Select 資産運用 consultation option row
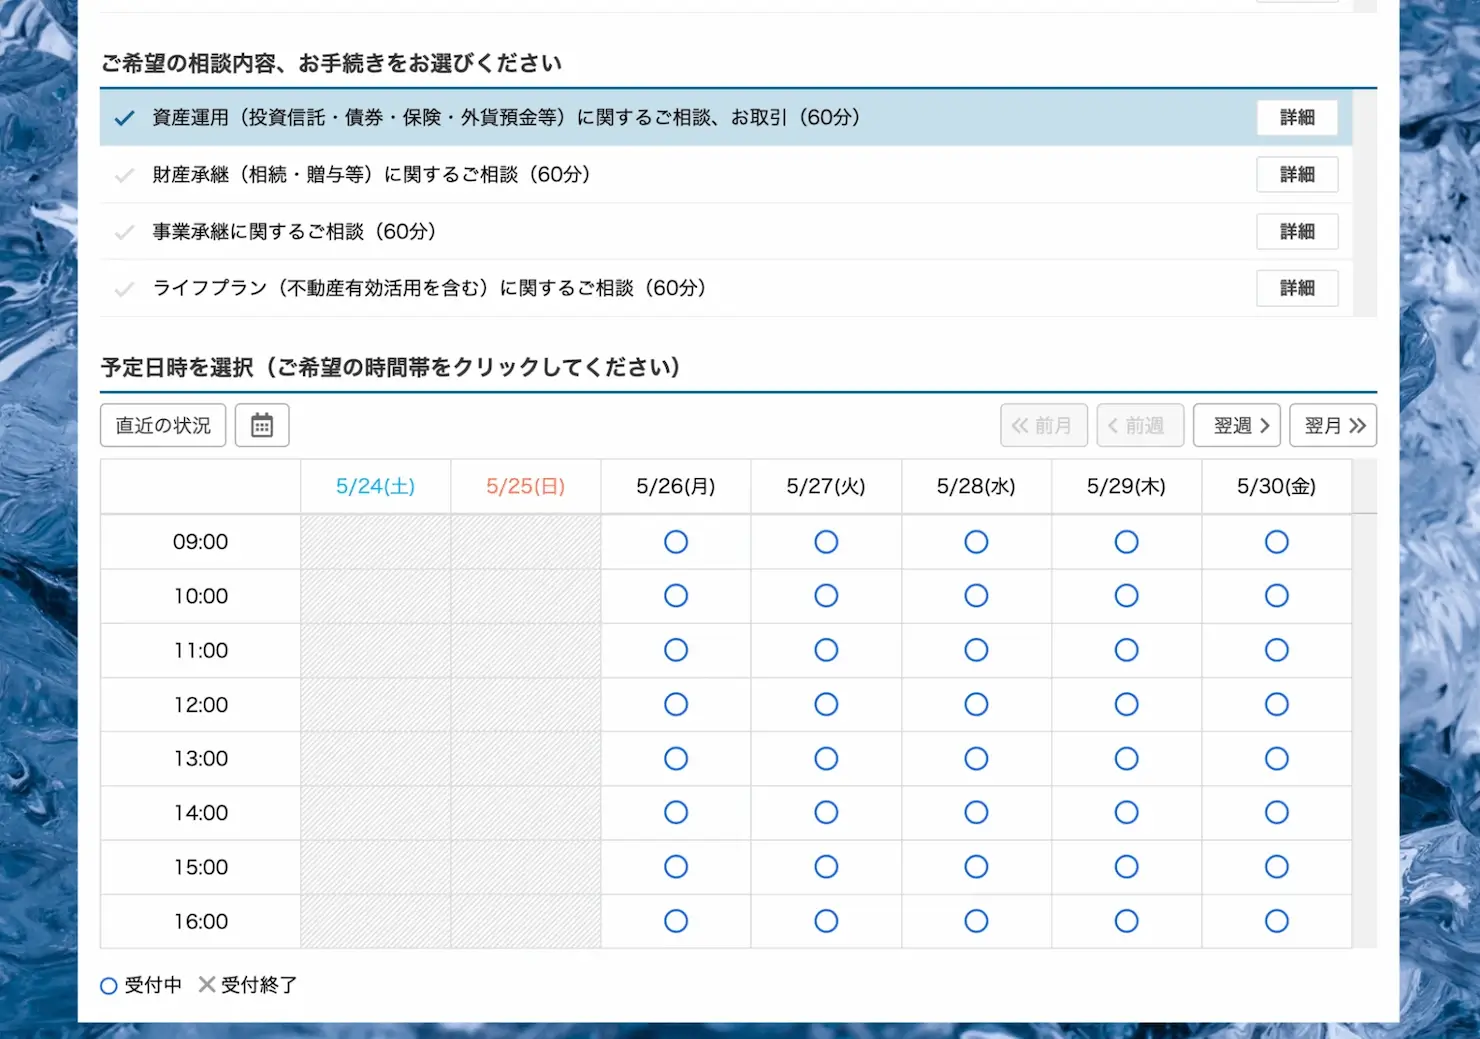 pos(726,117)
